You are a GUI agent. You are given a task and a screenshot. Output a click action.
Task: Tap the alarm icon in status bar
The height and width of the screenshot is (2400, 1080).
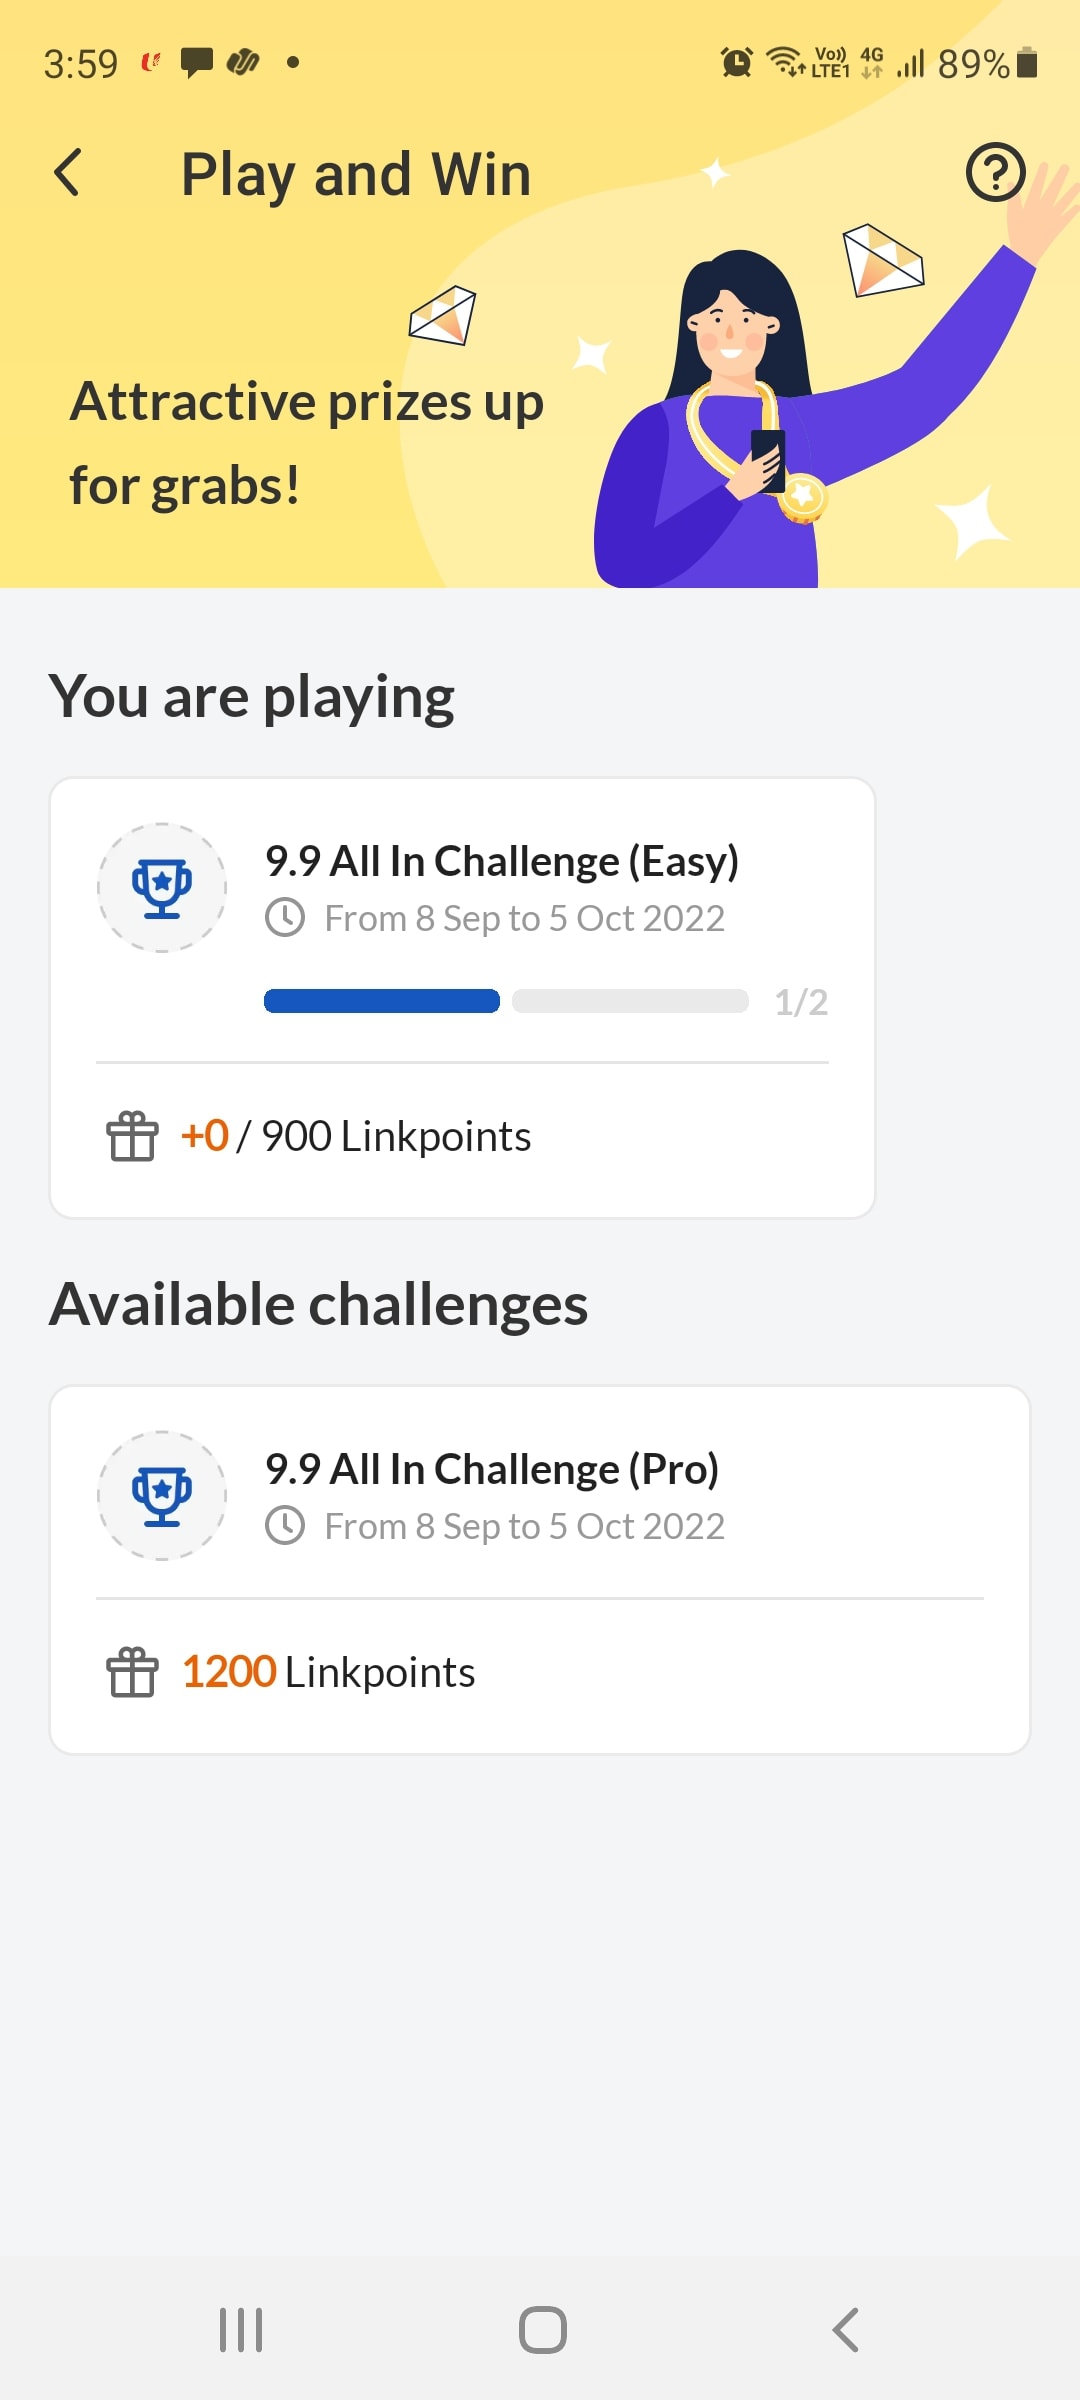coord(737,63)
